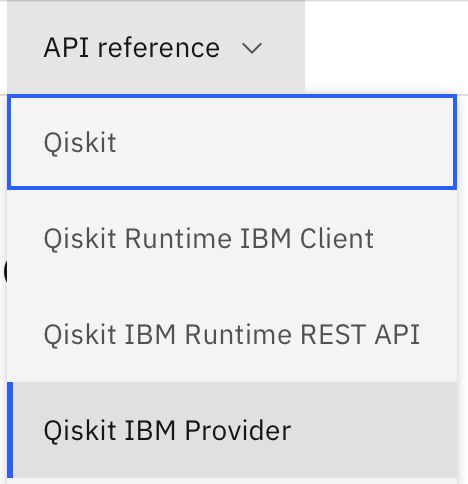Click the API reference label text
The height and width of the screenshot is (484, 468).
click(132, 48)
